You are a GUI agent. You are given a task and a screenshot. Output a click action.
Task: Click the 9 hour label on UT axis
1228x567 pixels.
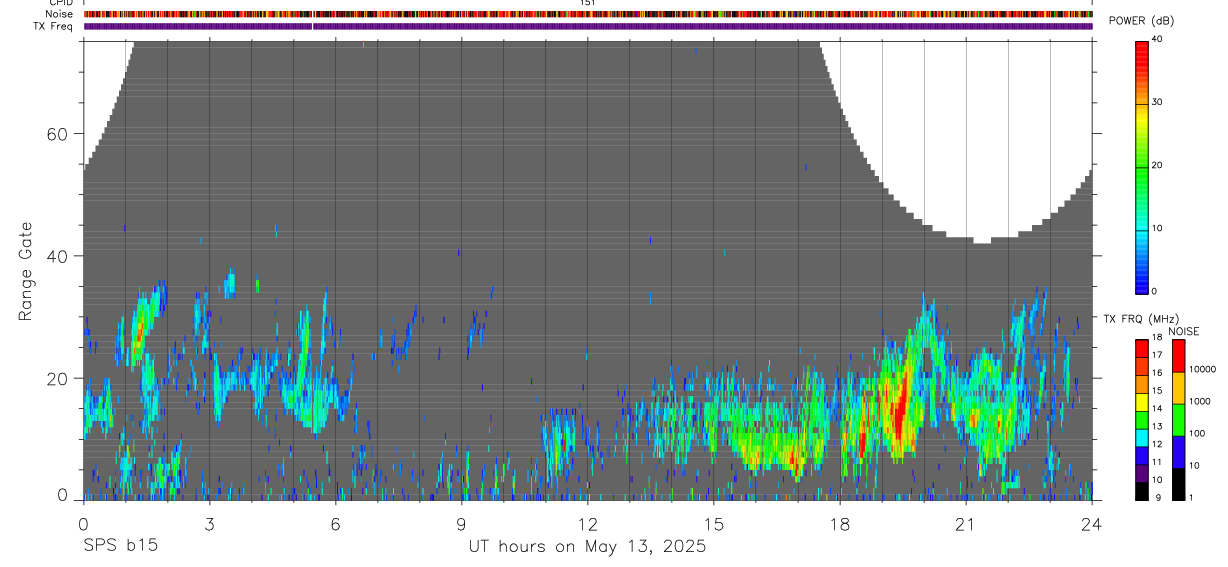pos(462,523)
